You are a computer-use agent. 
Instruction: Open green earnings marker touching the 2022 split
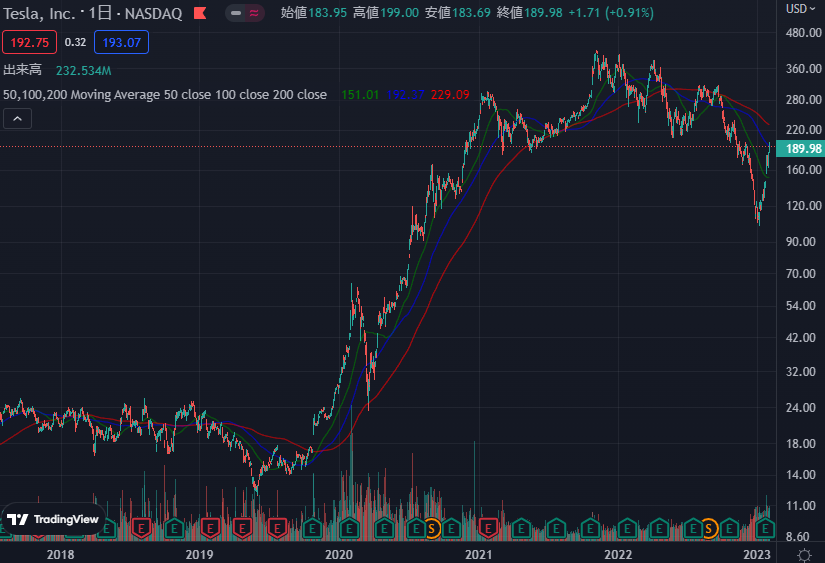(693, 528)
